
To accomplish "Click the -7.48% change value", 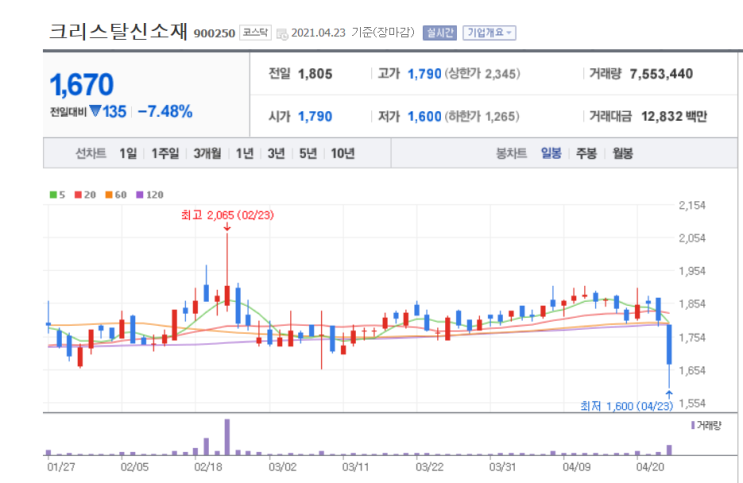I will pyautogui.click(x=165, y=111).
